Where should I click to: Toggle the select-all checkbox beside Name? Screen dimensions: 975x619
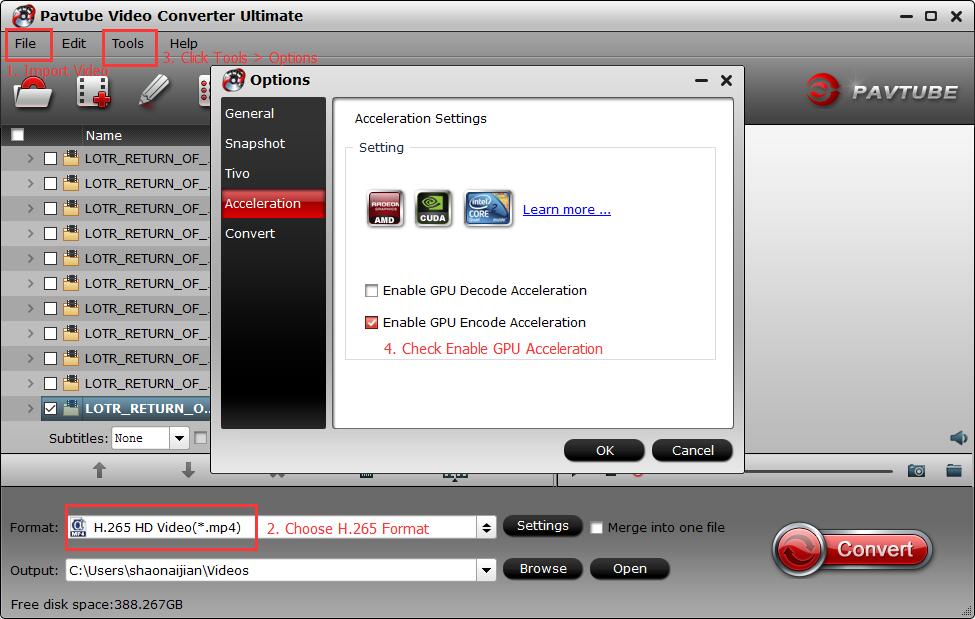[17, 135]
